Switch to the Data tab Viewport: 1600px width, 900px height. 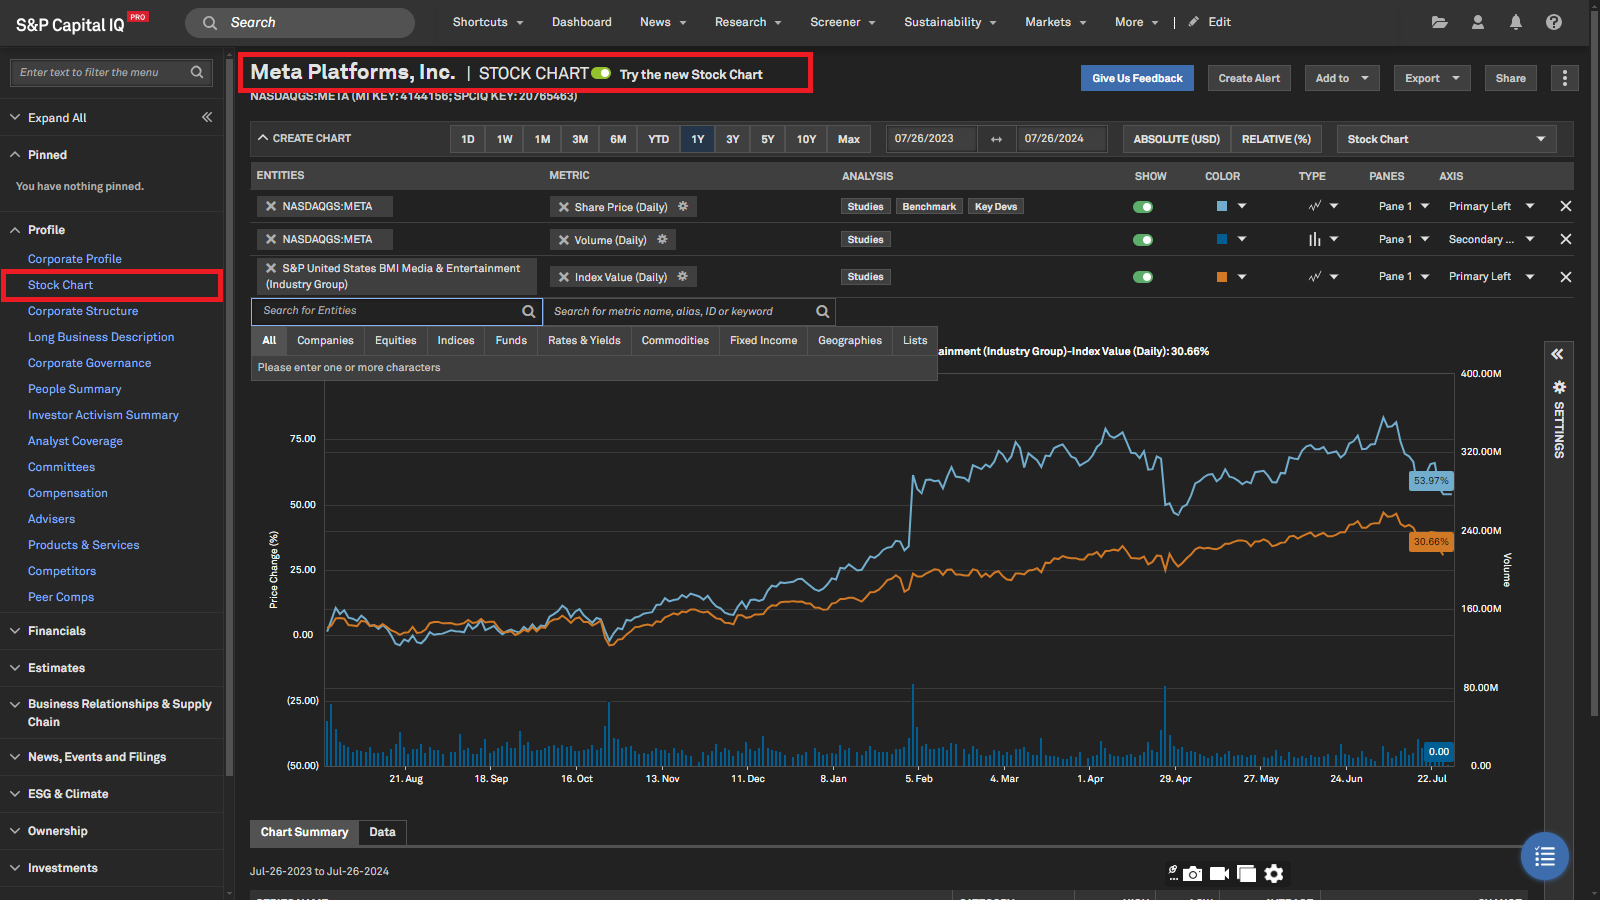click(x=382, y=832)
